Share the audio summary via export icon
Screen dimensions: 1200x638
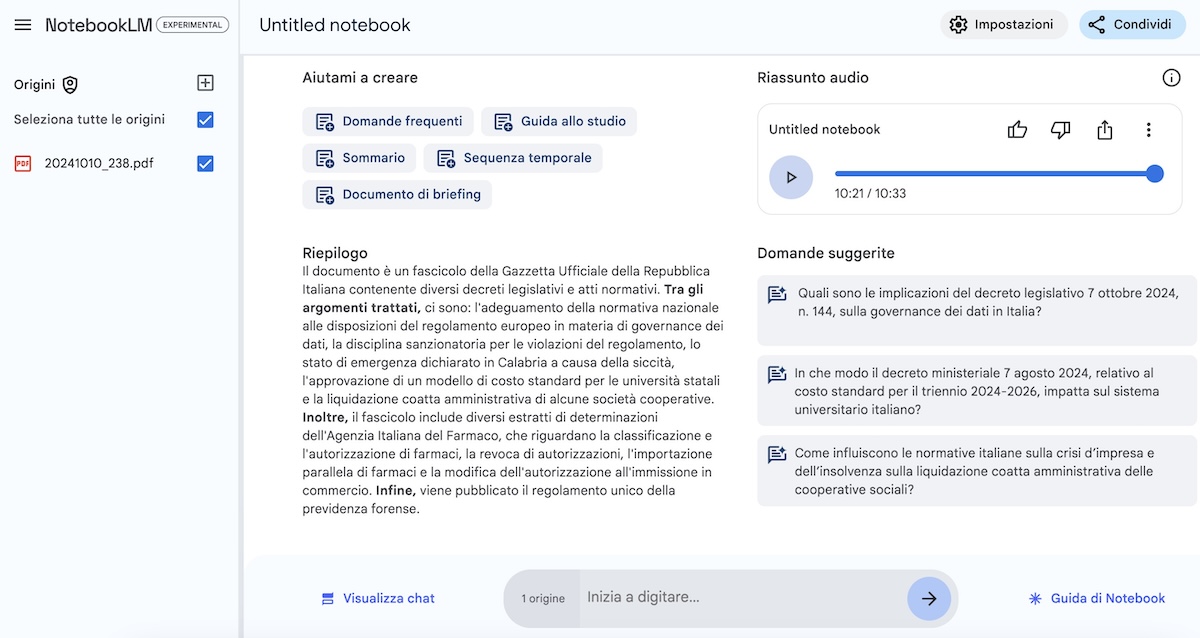(x=1105, y=130)
